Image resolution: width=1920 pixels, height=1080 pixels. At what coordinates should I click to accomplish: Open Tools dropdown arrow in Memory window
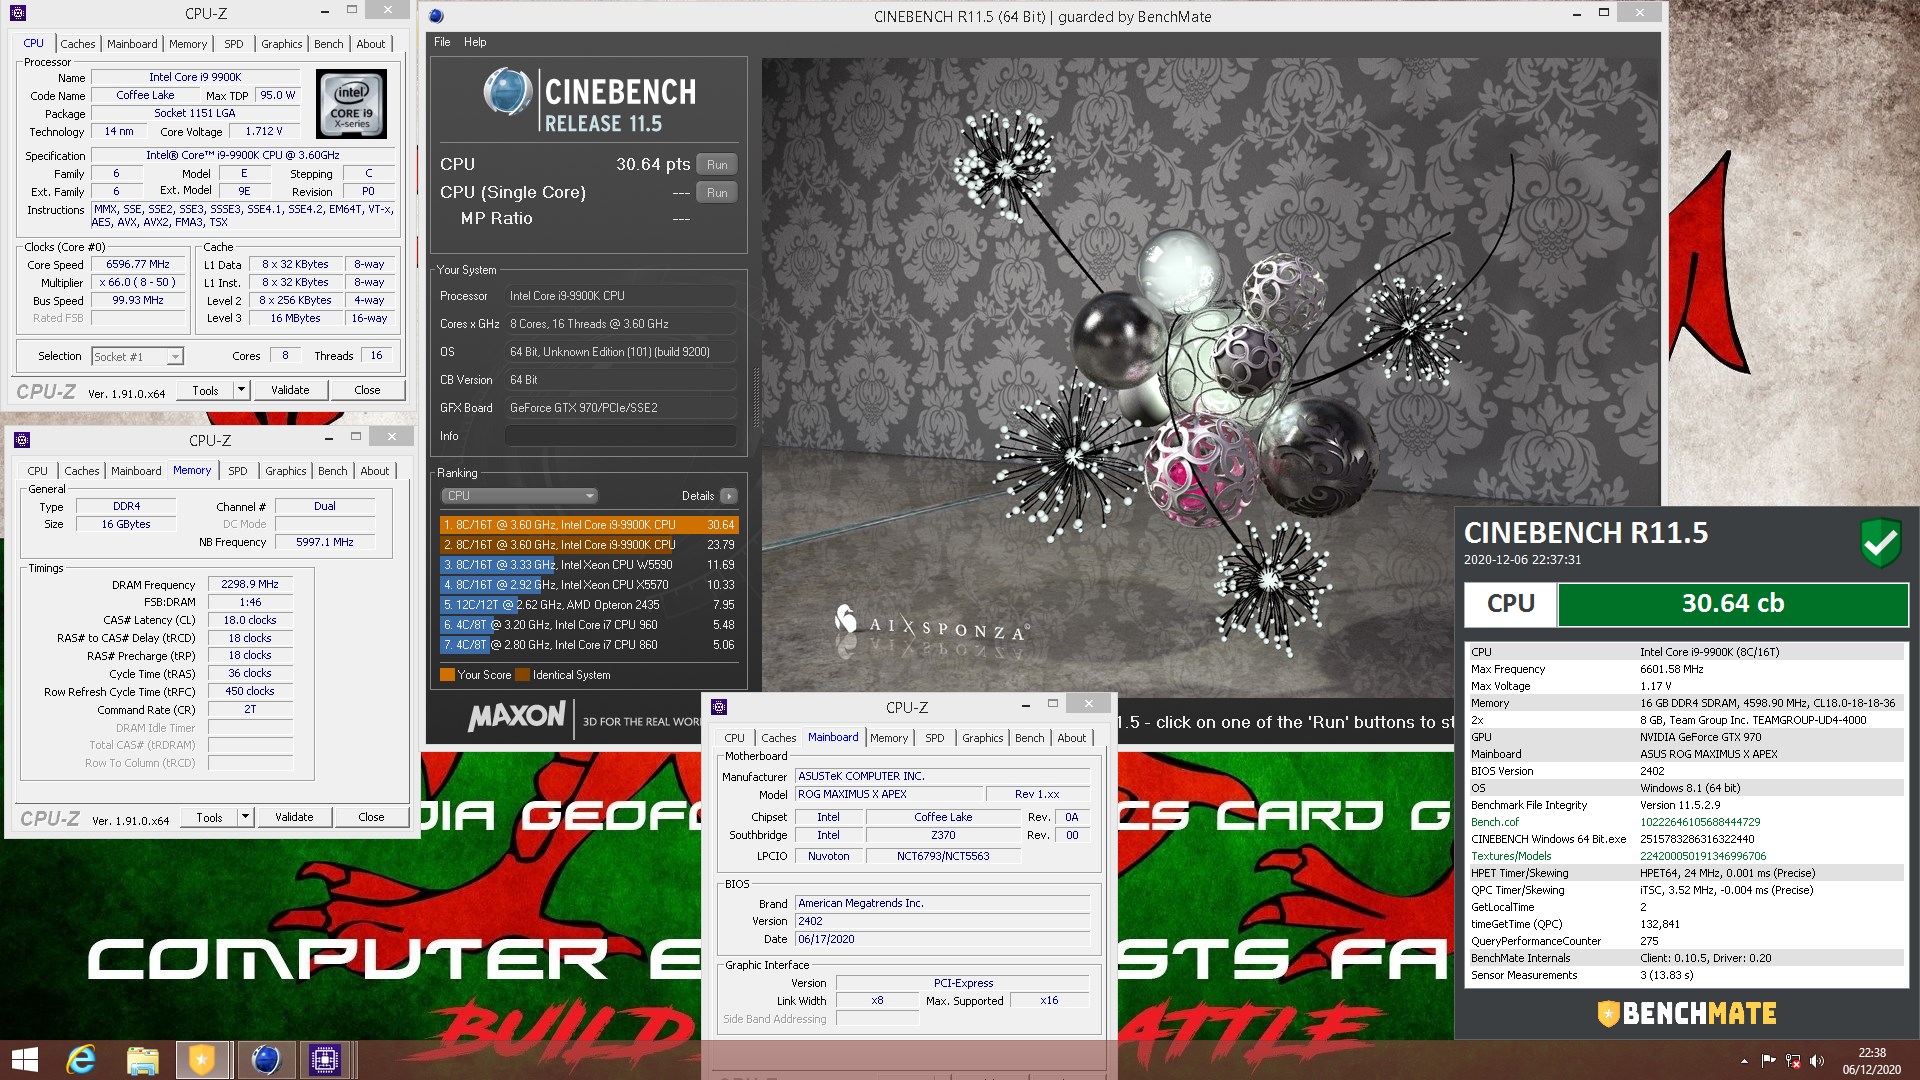245,817
